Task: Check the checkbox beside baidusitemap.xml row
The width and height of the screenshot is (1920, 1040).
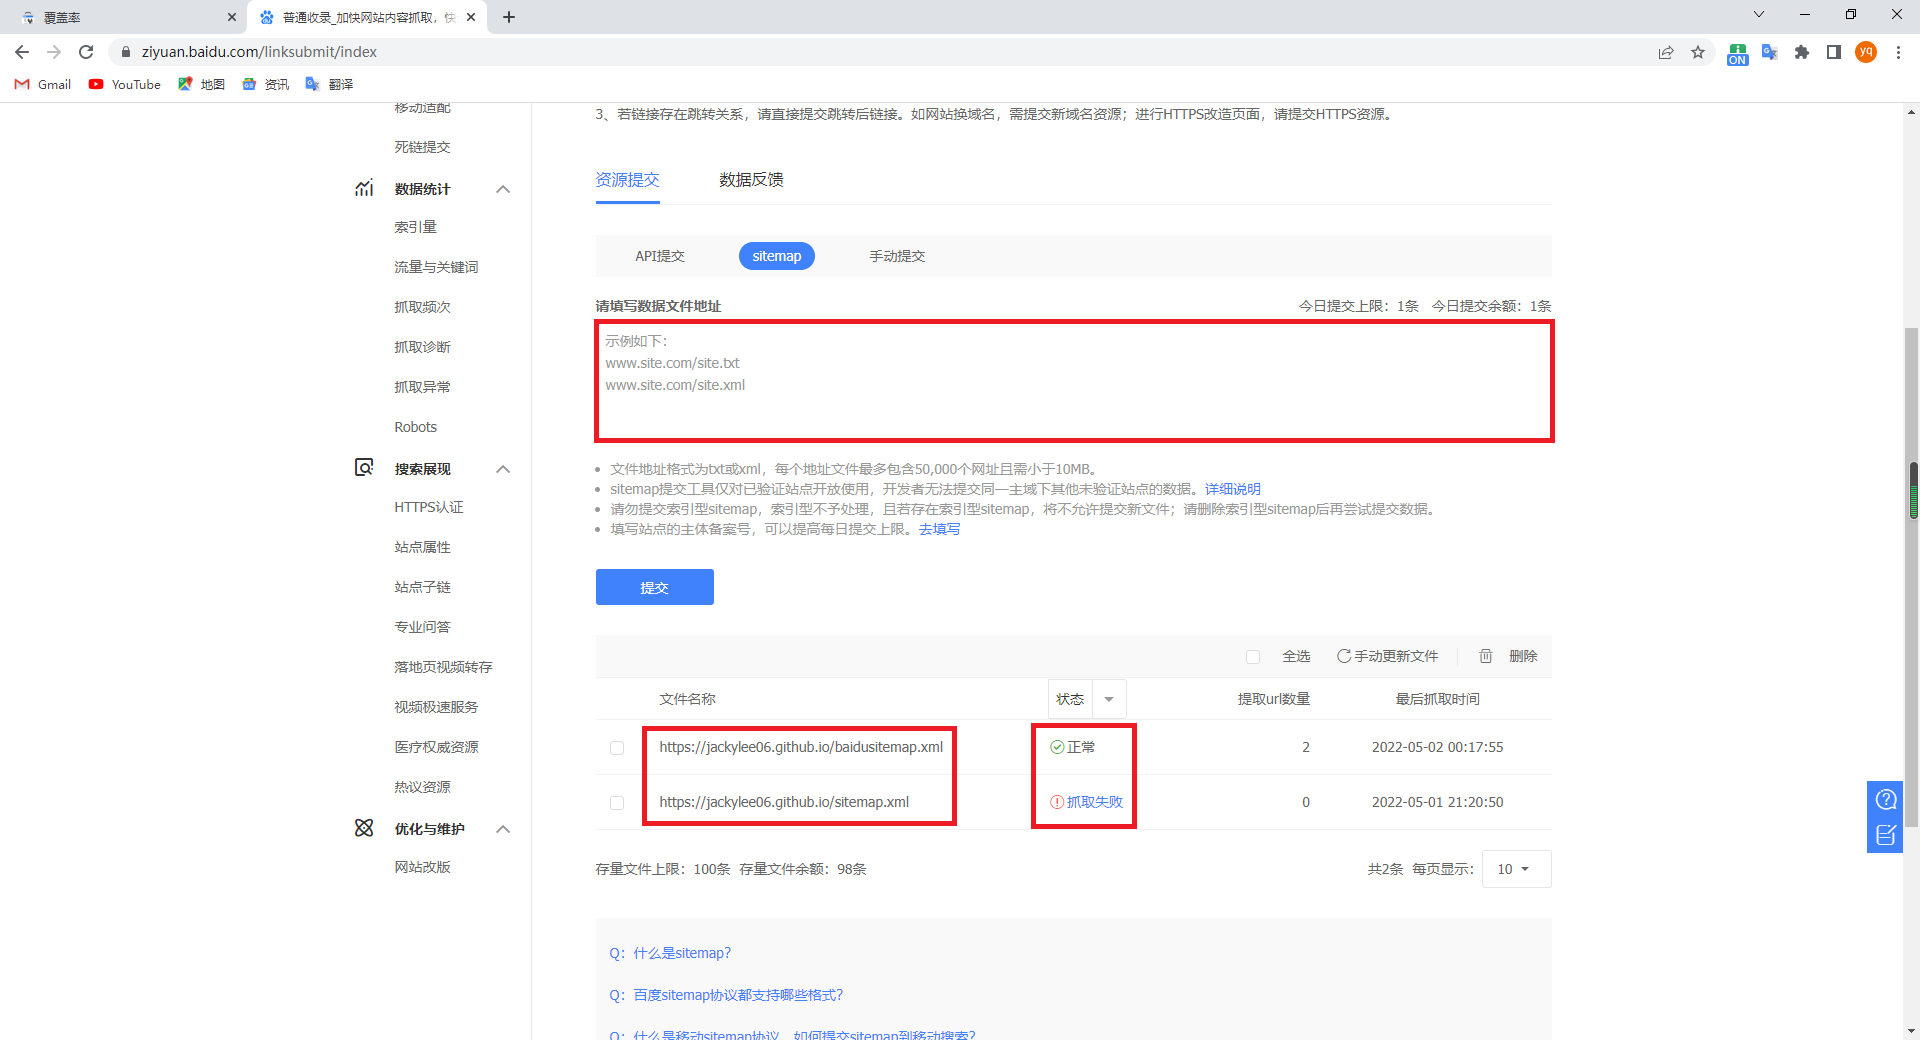Action: pyautogui.click(x=616, y=747)
